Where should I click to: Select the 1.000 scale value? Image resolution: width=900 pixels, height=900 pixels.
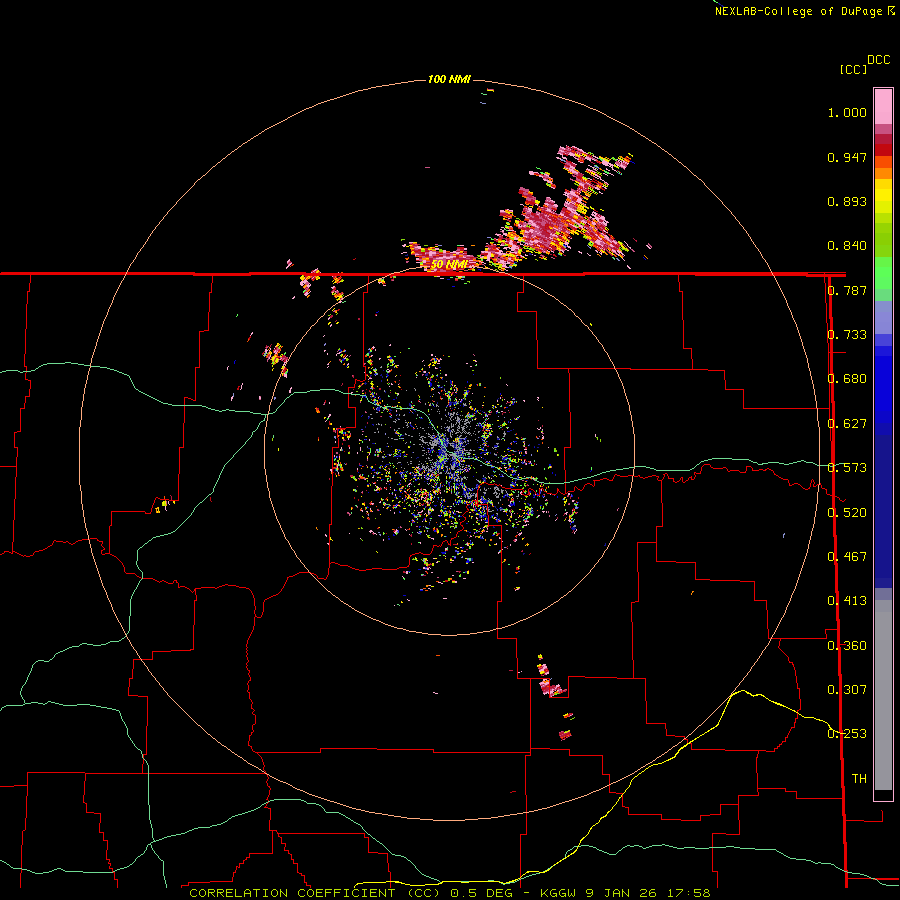tap(847, 112)
